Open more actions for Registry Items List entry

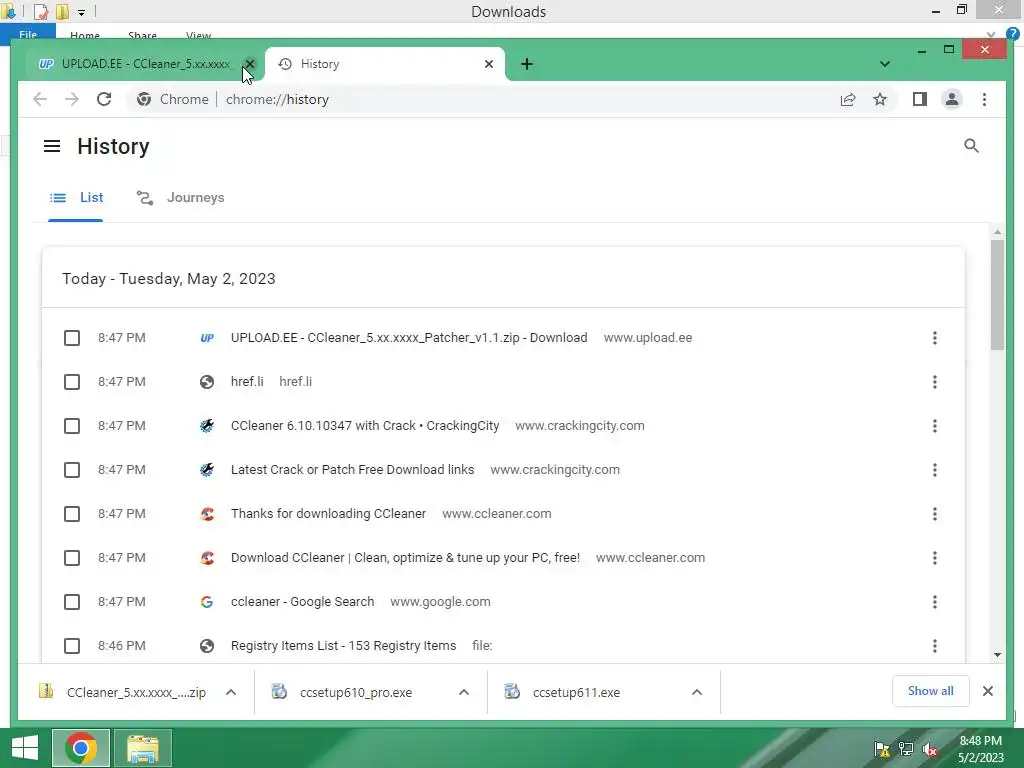[x=935, y=646]
